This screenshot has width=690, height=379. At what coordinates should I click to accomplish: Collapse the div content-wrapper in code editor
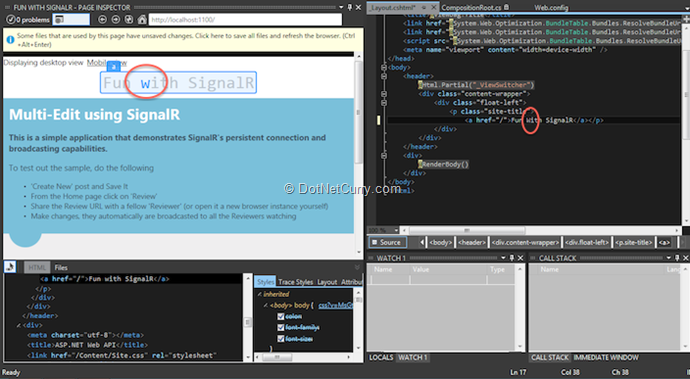[x=384, y=94]
